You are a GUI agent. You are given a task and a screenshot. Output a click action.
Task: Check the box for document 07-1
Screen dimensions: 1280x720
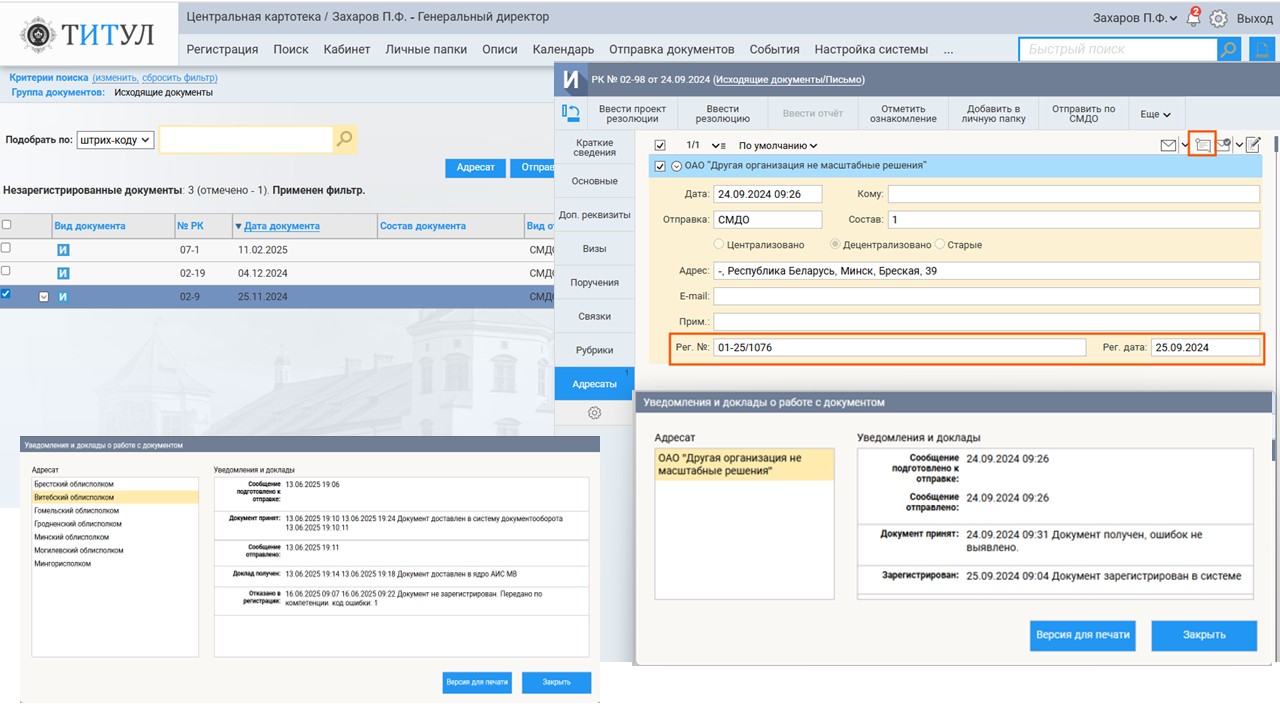[x=7, y=248]
